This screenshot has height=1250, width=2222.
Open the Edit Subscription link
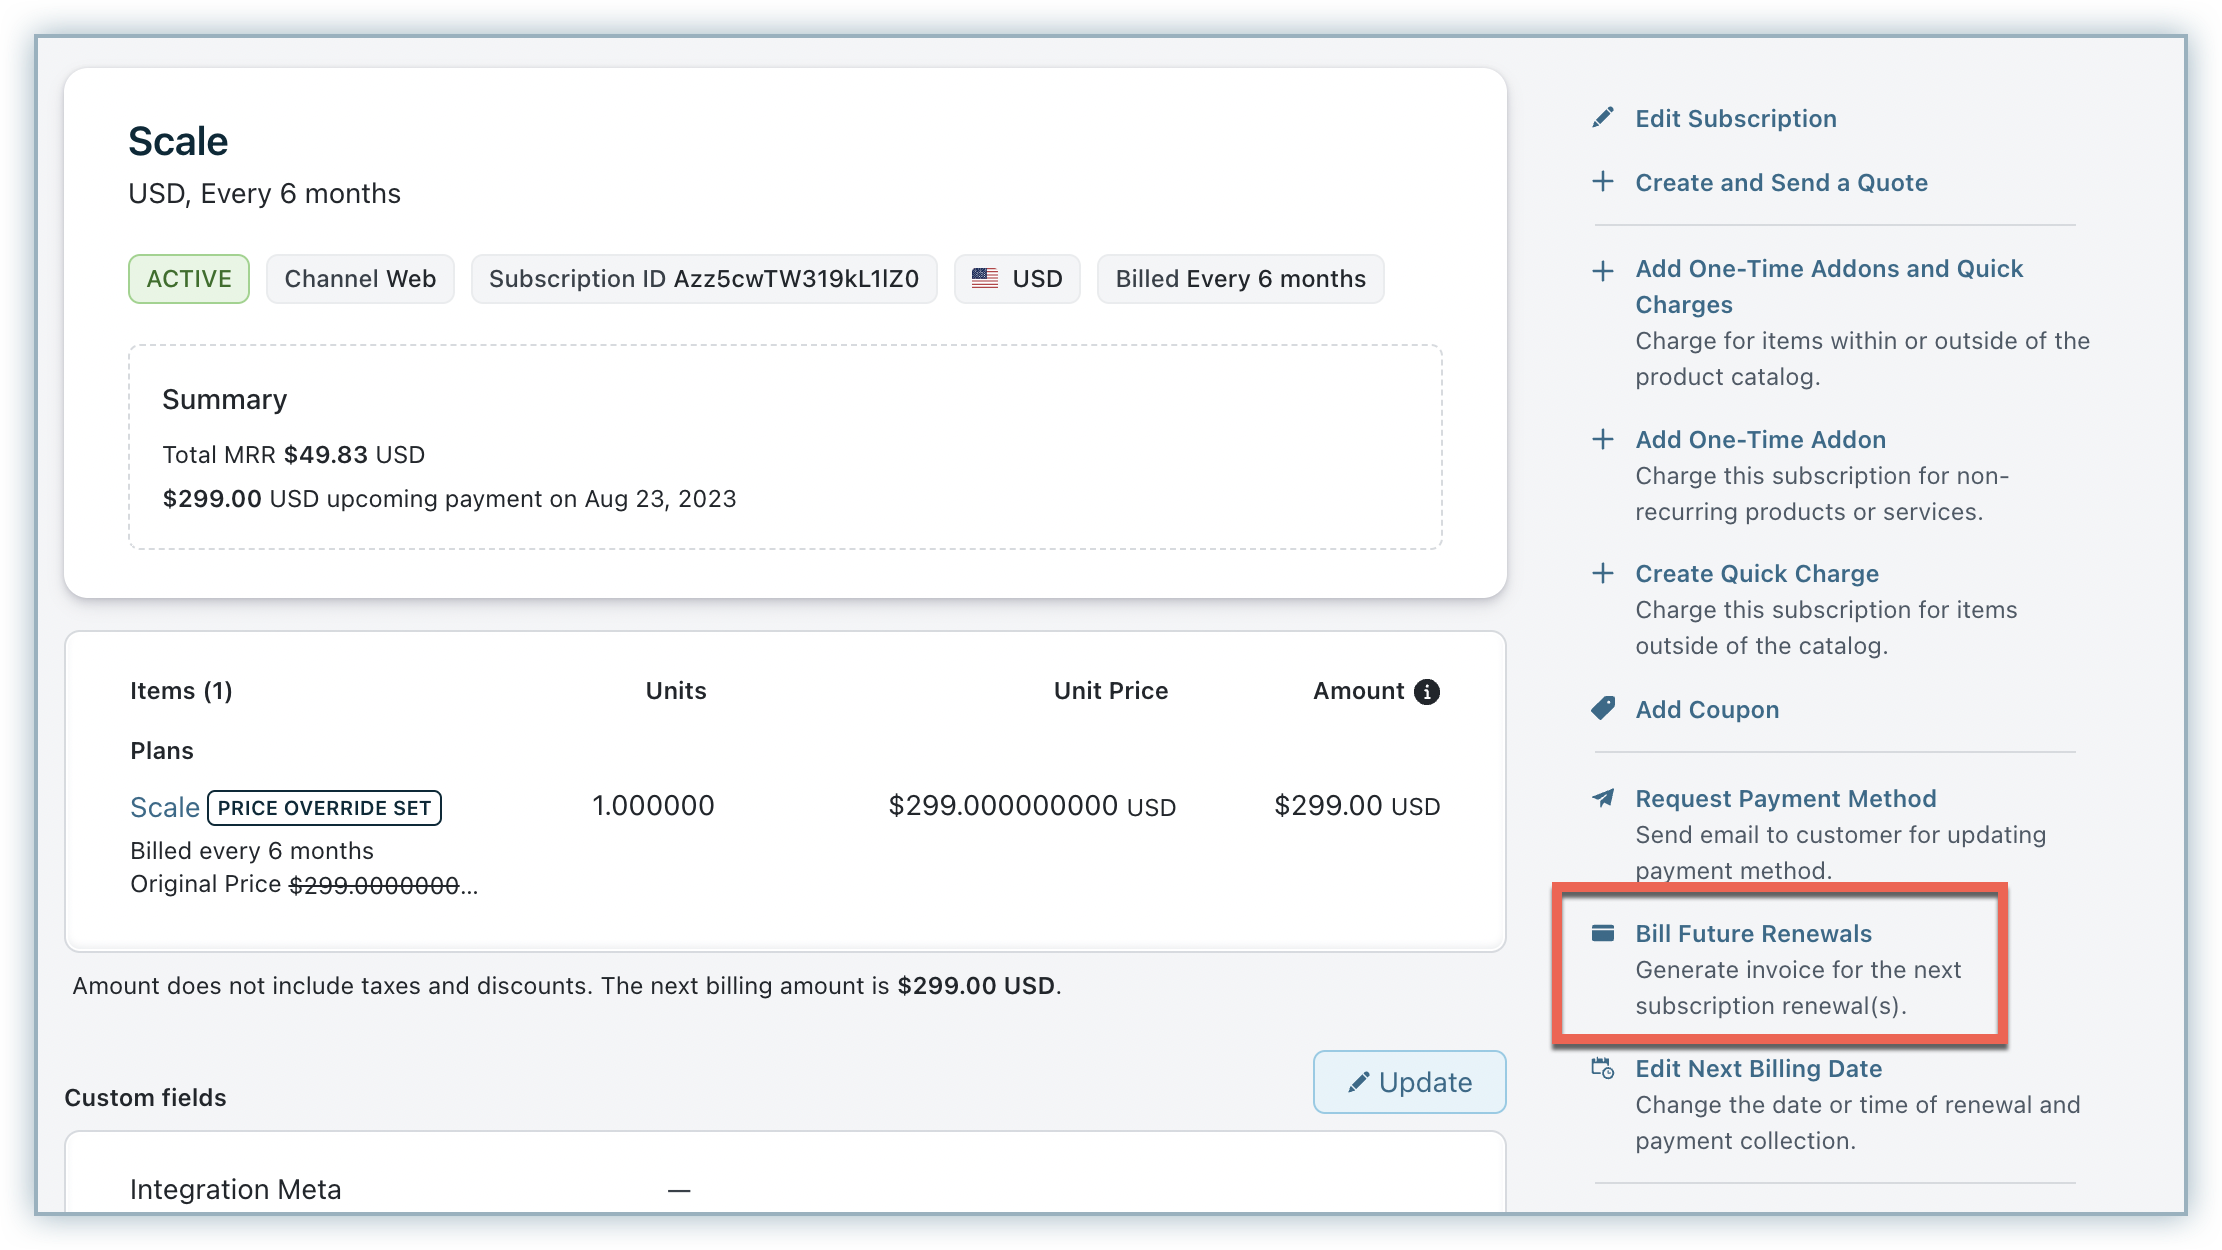point(1735,118)
